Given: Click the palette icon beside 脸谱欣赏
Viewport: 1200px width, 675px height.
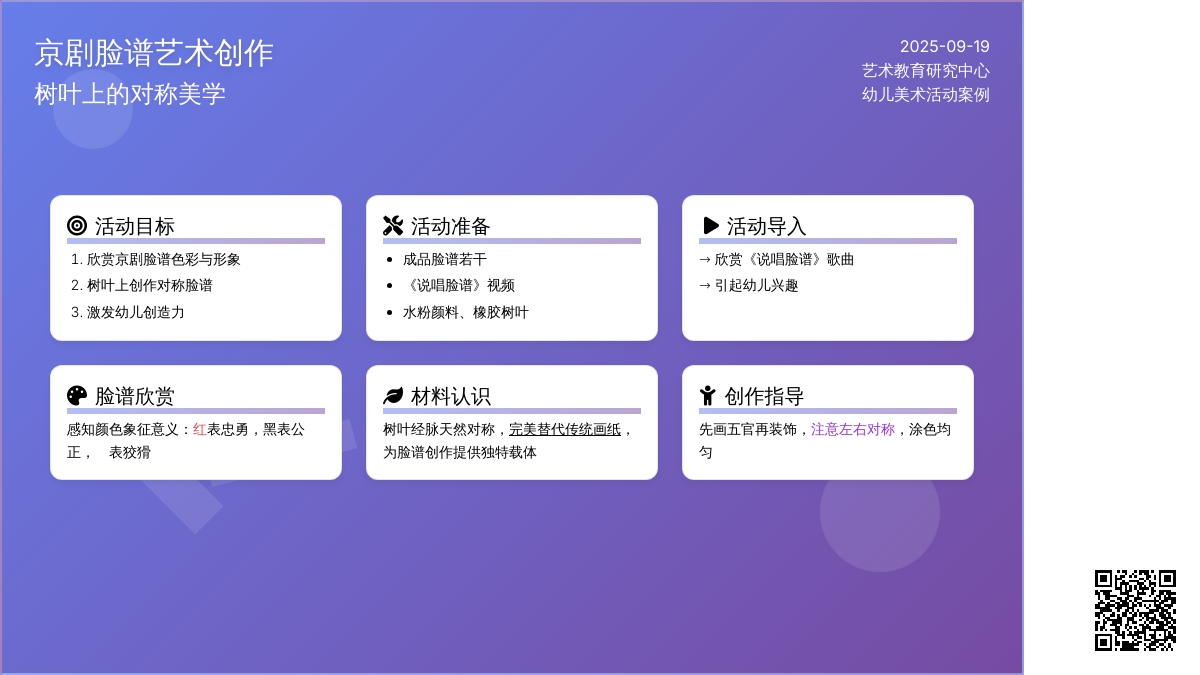Looking at the screenshot, I should click(x=77, y=396).
